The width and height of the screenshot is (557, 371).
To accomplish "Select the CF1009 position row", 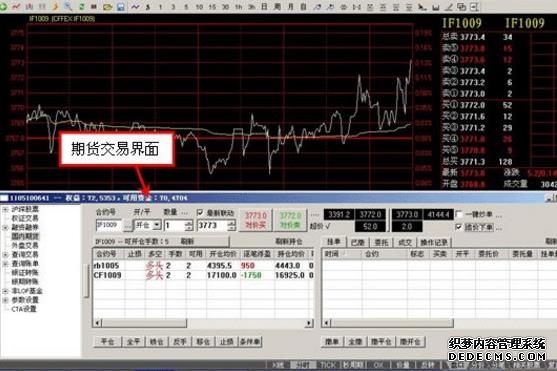I will pos(203,275).
